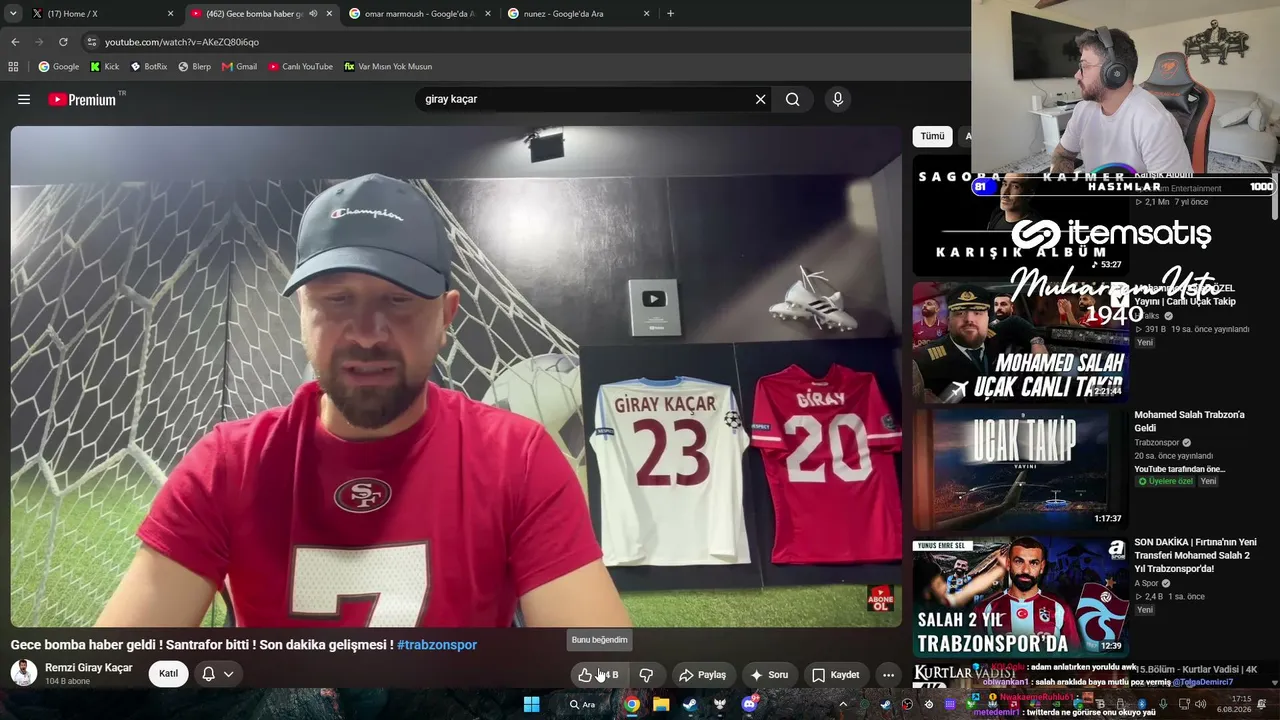
Task: Switch to 'omar marmoush' Google search tab
Action: tap(420, 14)
